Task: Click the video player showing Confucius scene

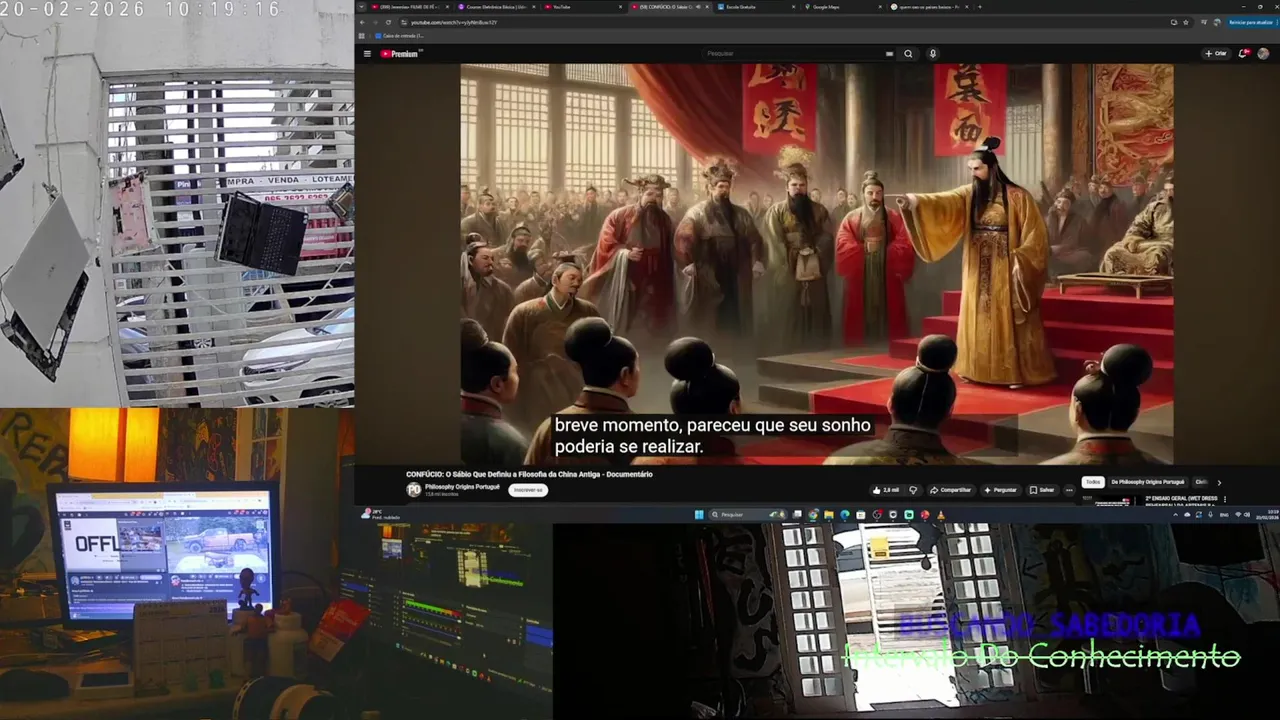Action: point(816,264)
